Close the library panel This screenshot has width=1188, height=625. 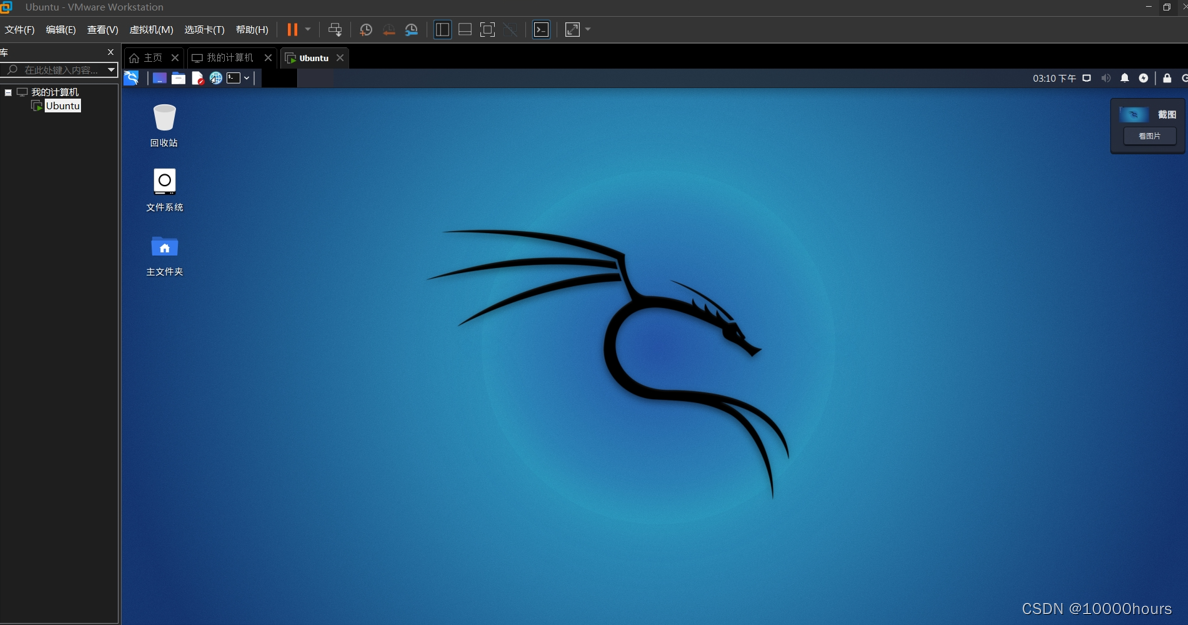click(111, 52)
